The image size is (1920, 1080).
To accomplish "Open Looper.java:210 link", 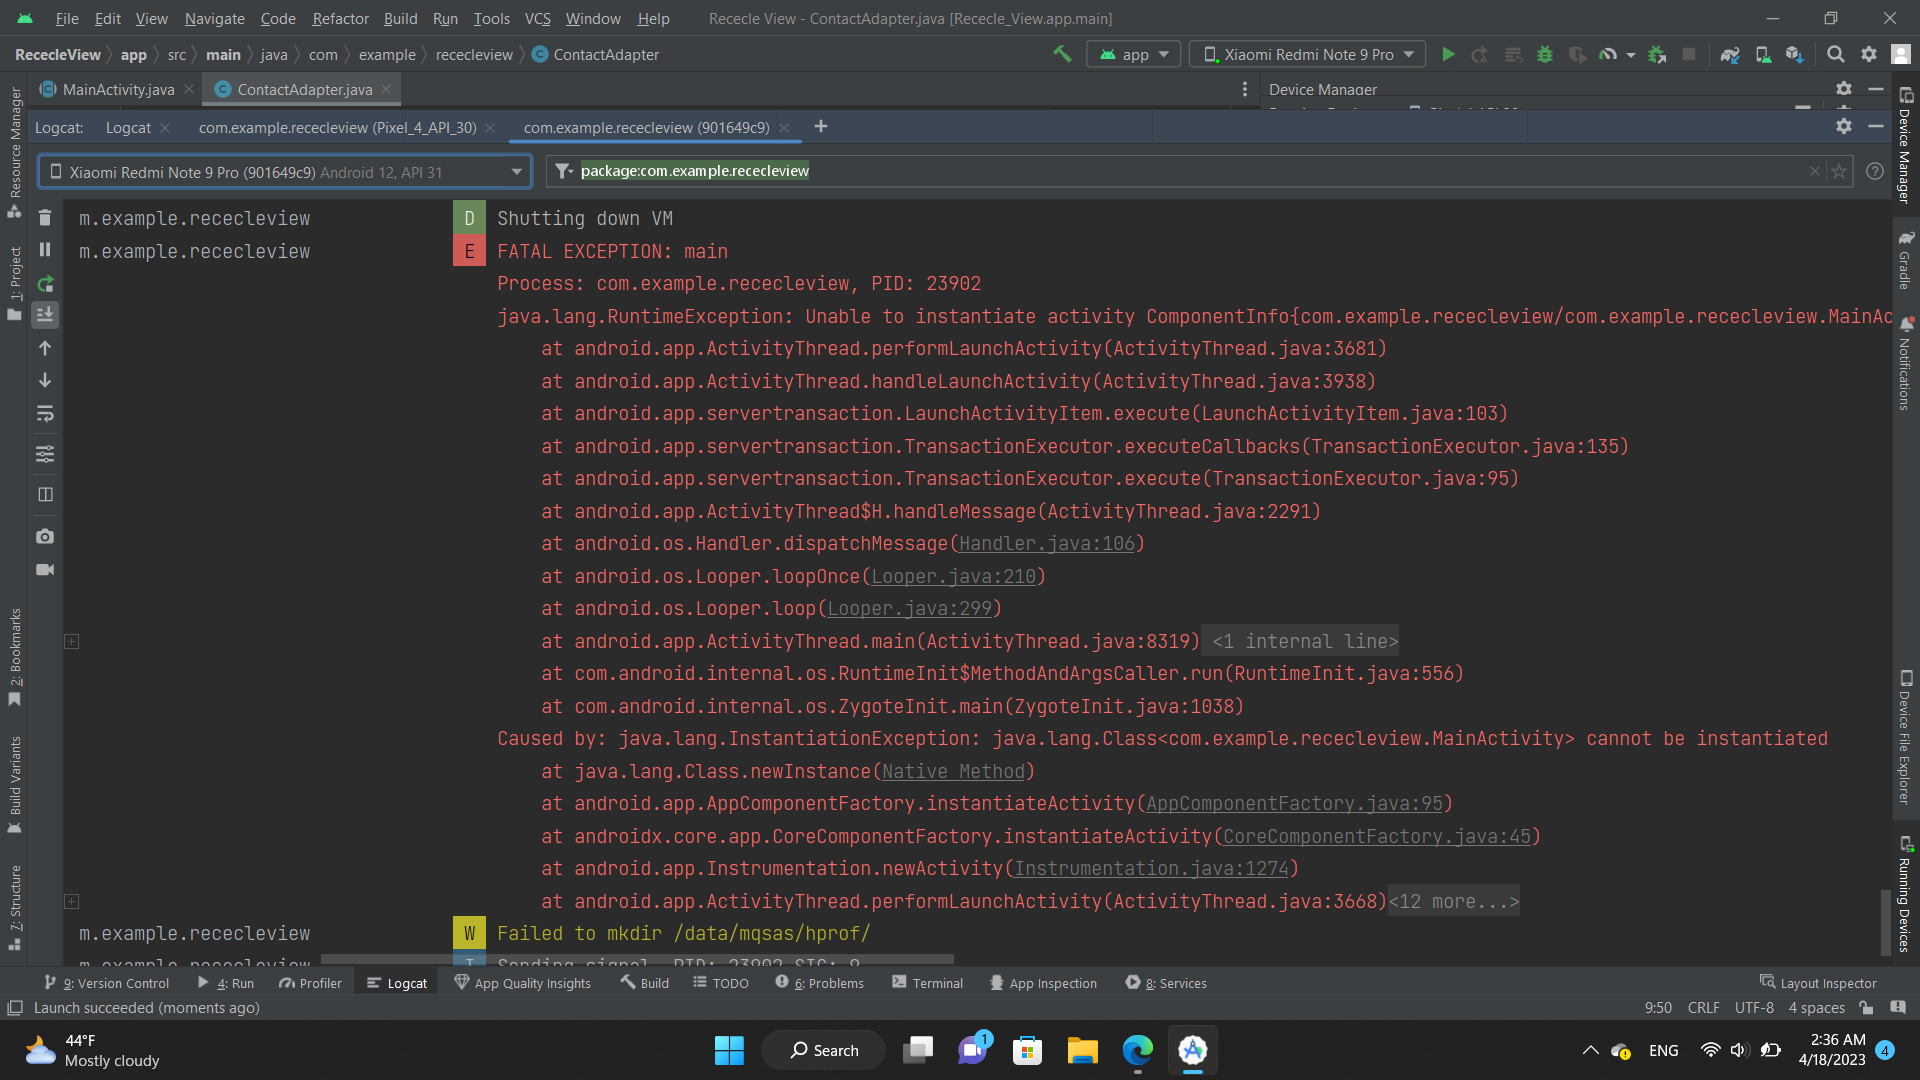I will point(953,576).
